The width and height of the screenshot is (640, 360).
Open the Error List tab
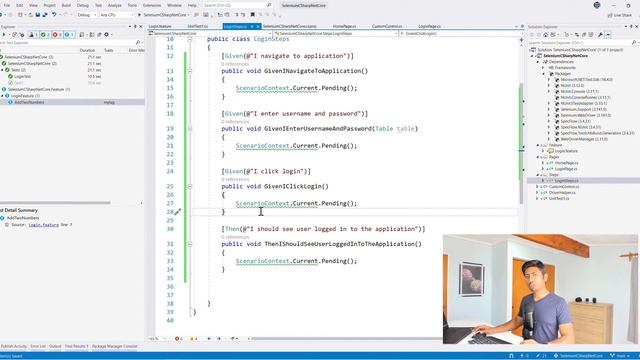tap(38, 347)
